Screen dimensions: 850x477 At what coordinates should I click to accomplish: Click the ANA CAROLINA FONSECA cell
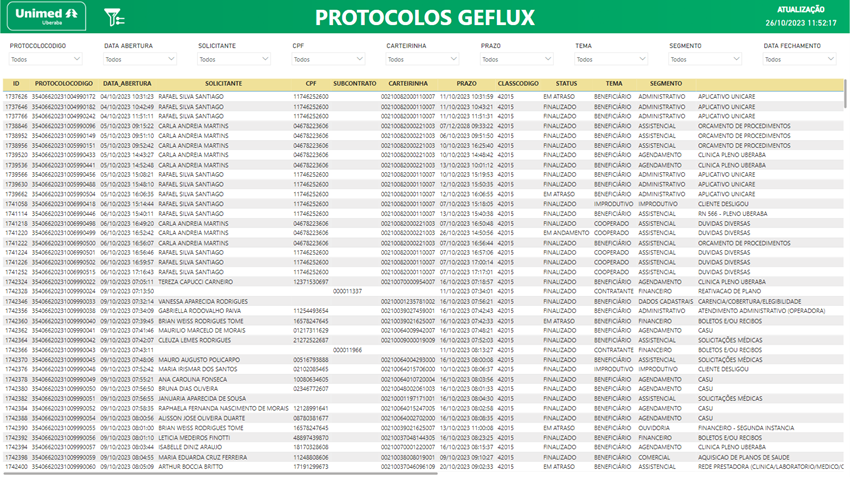[x=192, y=379]
